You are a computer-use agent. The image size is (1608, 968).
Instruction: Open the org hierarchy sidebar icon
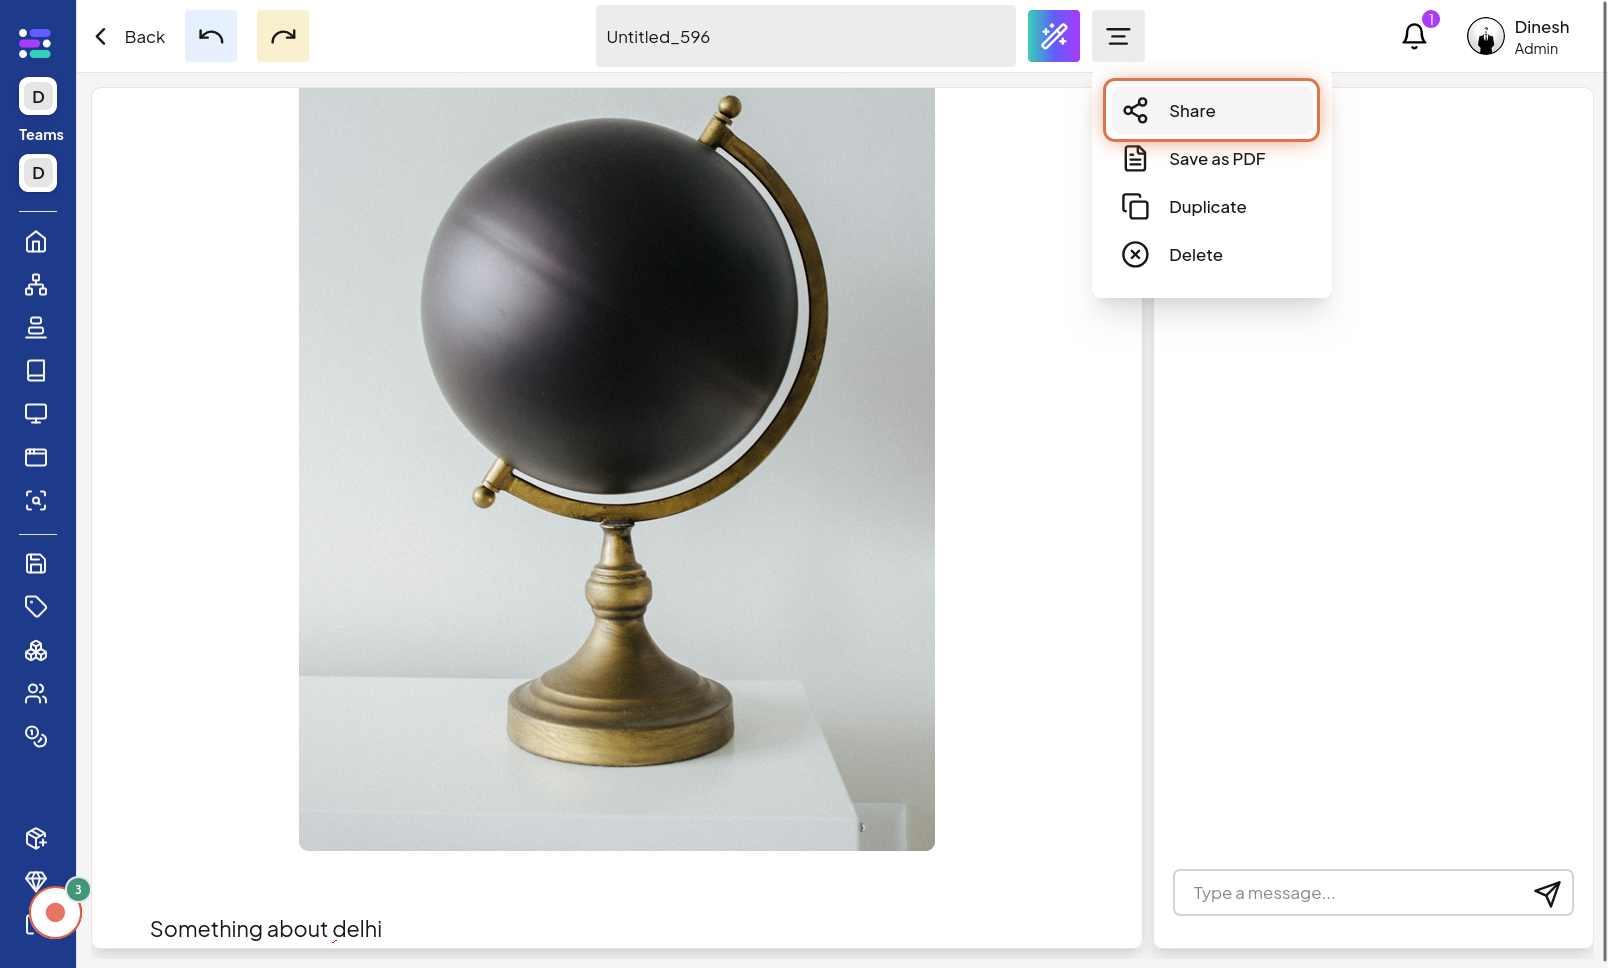[36, 285]
